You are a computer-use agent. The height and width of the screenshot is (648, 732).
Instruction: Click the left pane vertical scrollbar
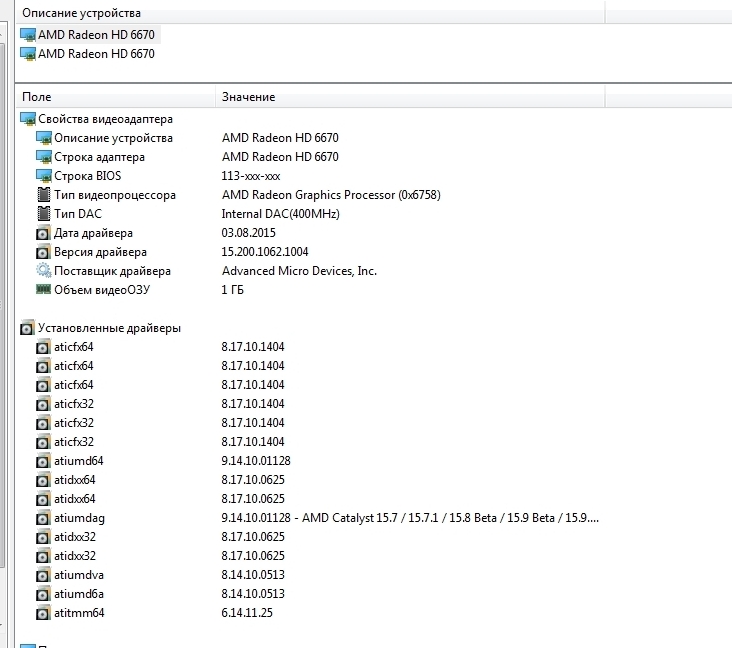point(2,303)
